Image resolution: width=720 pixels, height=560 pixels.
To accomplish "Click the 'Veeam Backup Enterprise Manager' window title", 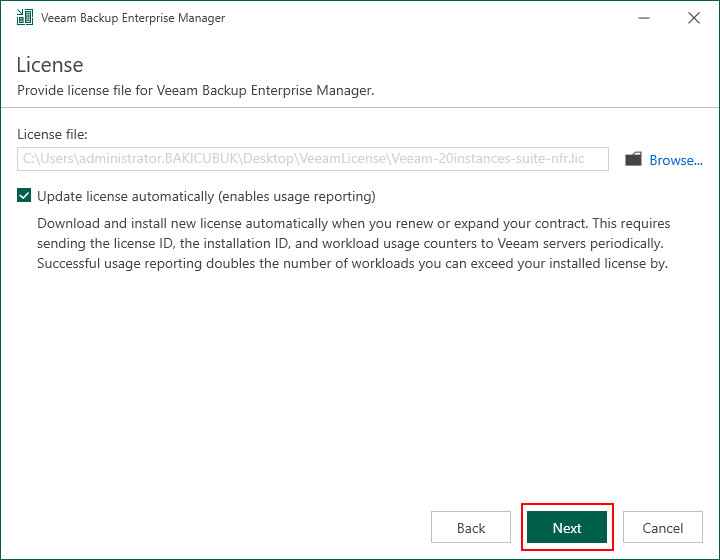I will click(x=133, y=18).
